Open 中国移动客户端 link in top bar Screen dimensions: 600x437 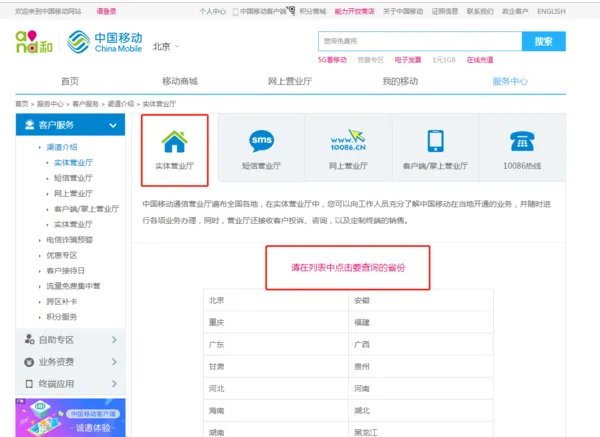coord(263,11)
